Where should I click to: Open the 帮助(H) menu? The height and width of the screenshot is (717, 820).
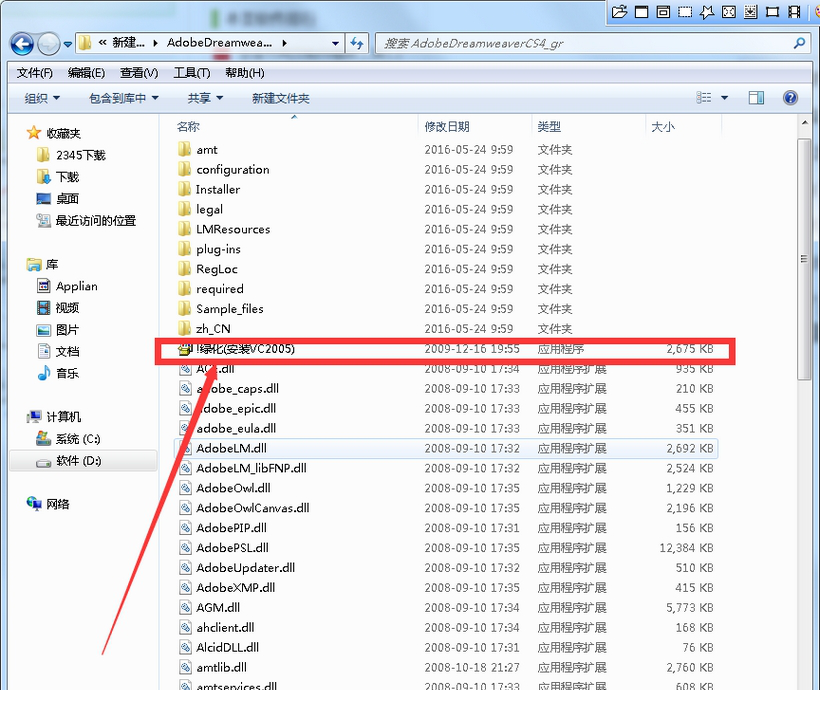click(x=245, y=73)
